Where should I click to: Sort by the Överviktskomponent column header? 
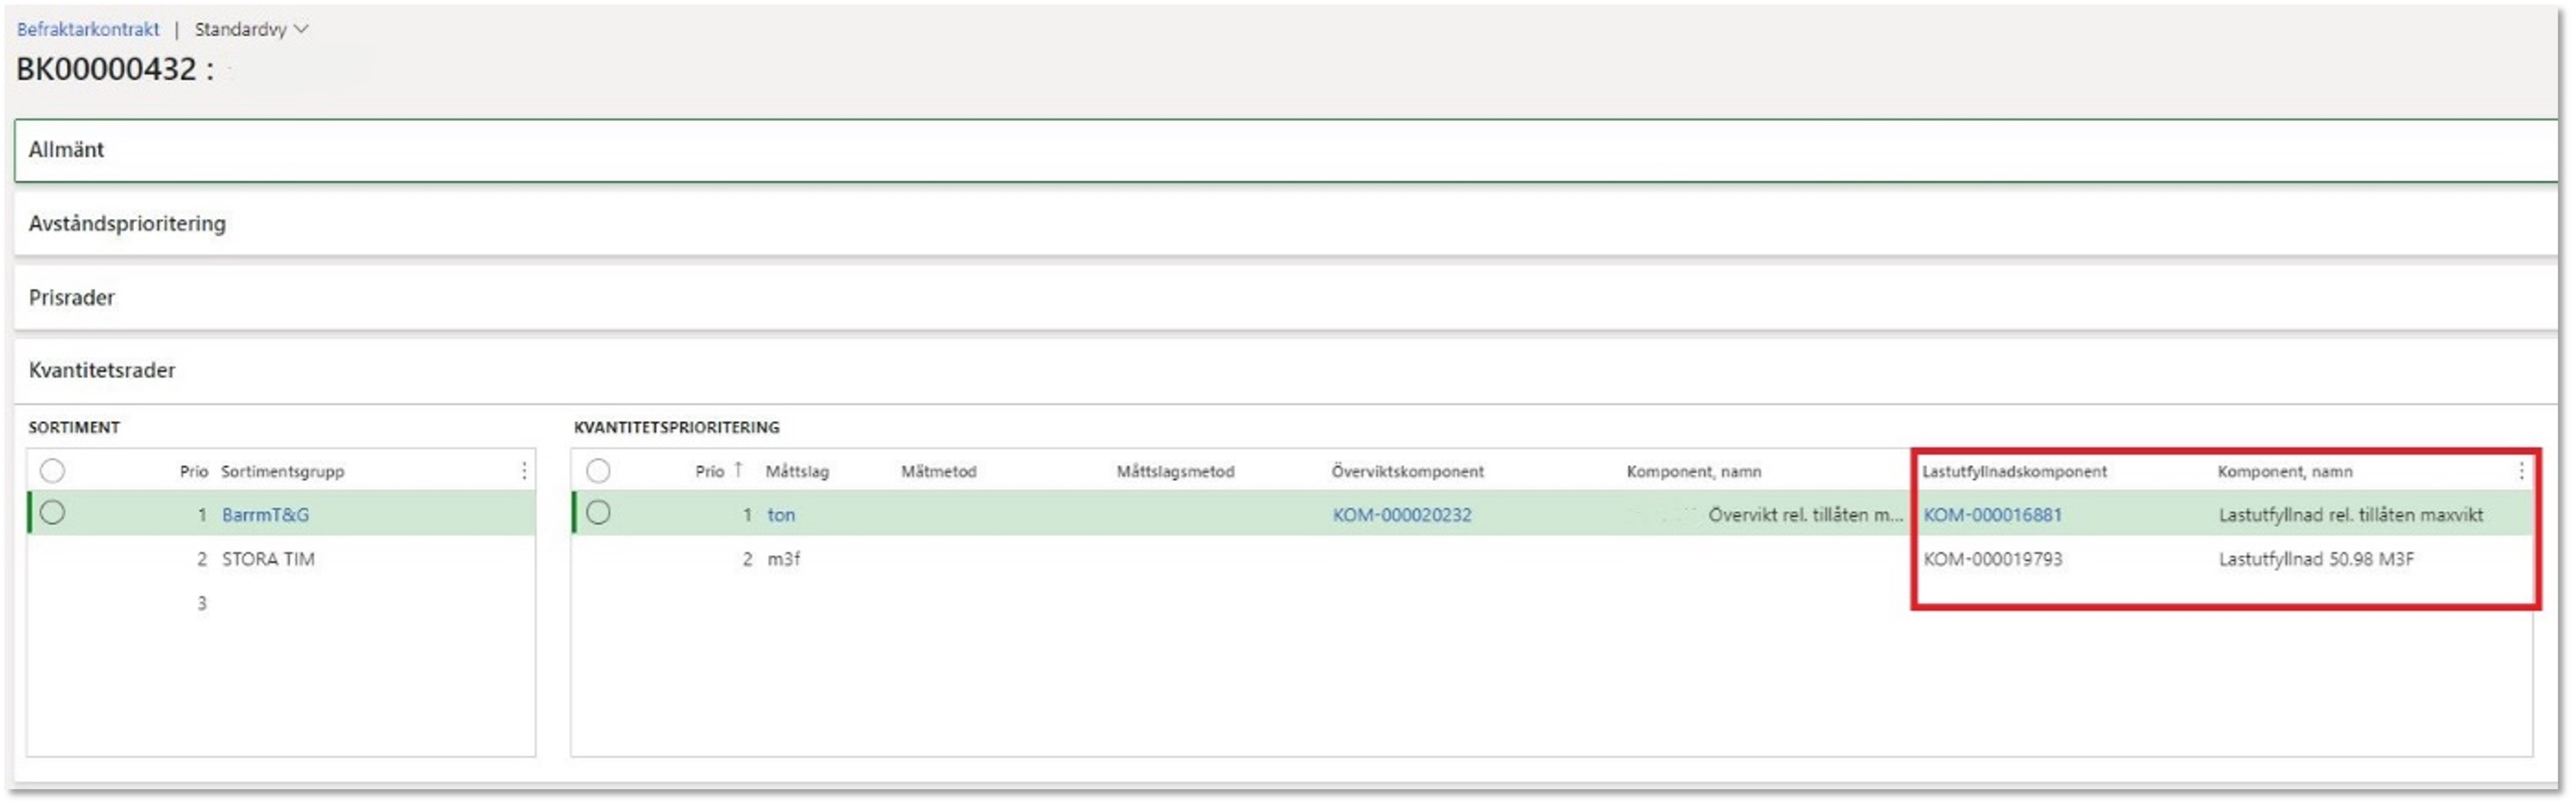[1407, 471]
